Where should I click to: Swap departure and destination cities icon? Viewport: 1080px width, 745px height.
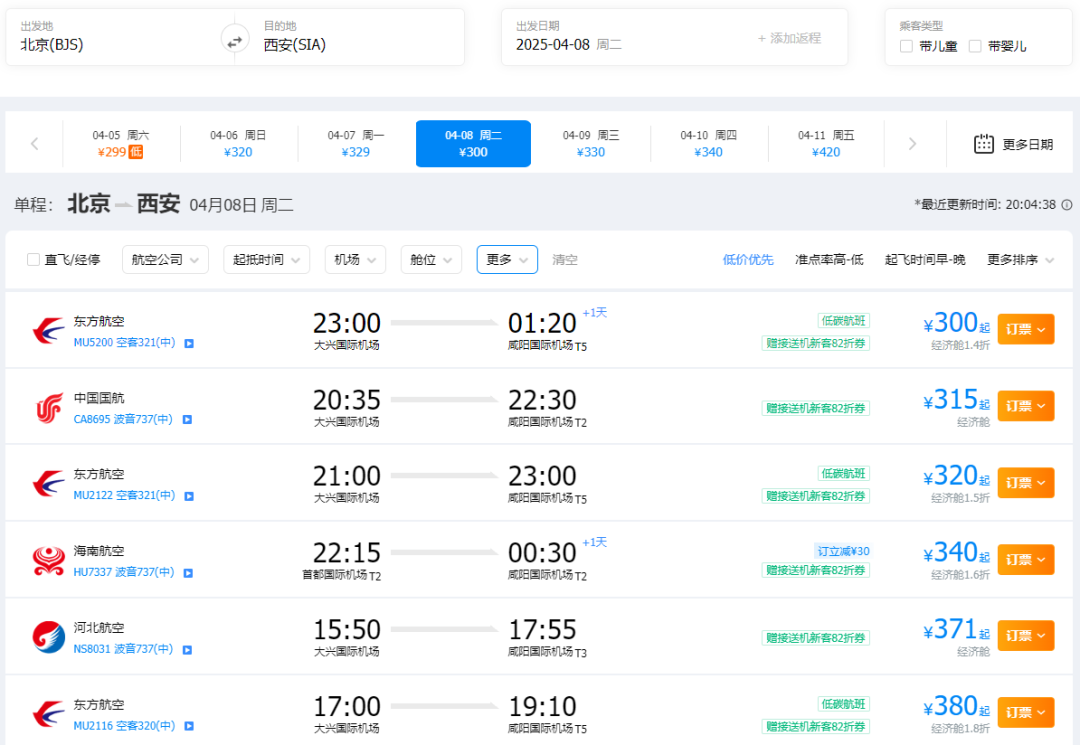tap(234, 41)
